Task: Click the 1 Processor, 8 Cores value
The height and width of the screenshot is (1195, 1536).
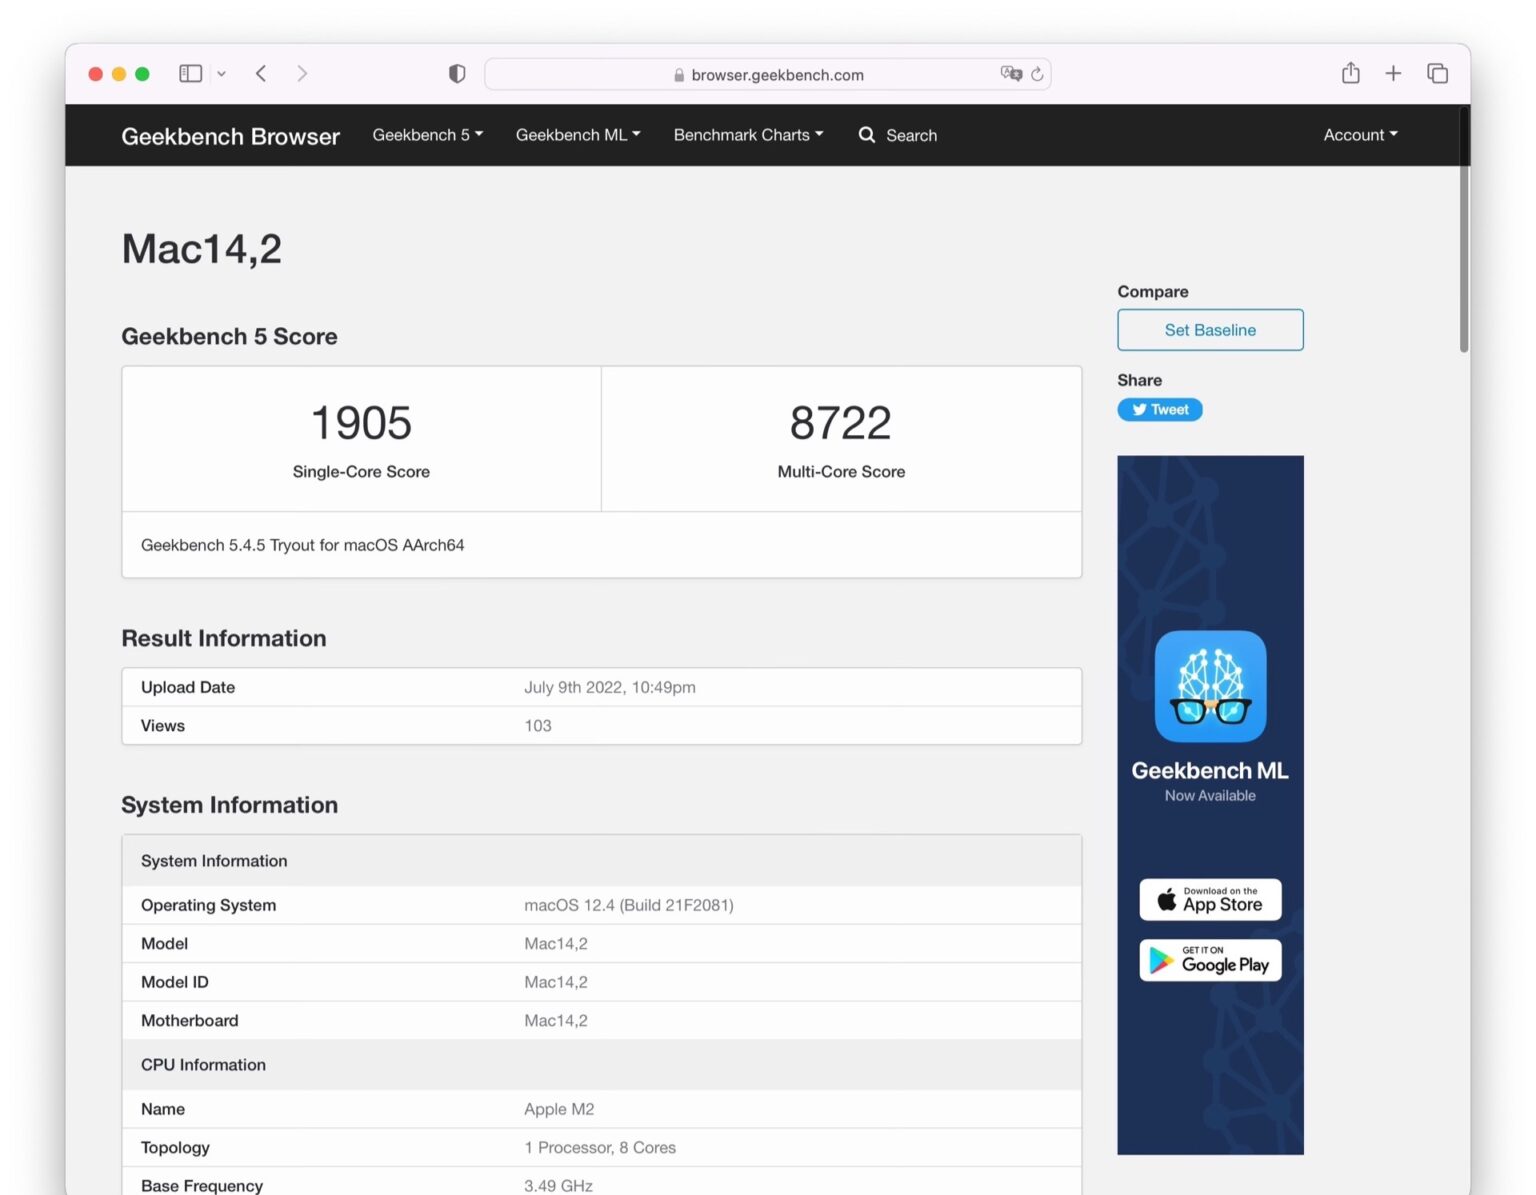Action: [600, 1148]
